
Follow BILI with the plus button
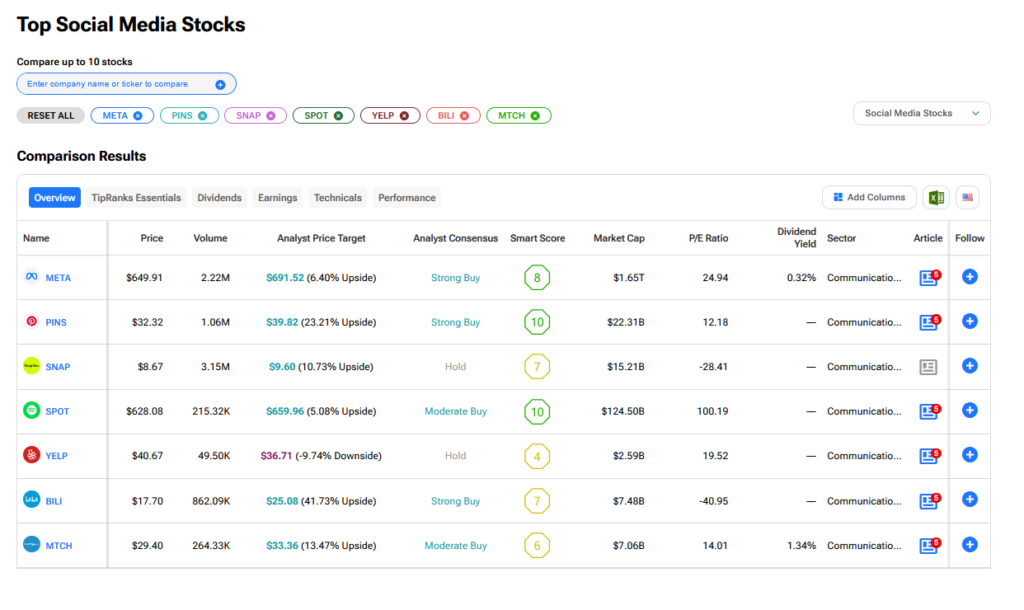(x=970, y=500)
